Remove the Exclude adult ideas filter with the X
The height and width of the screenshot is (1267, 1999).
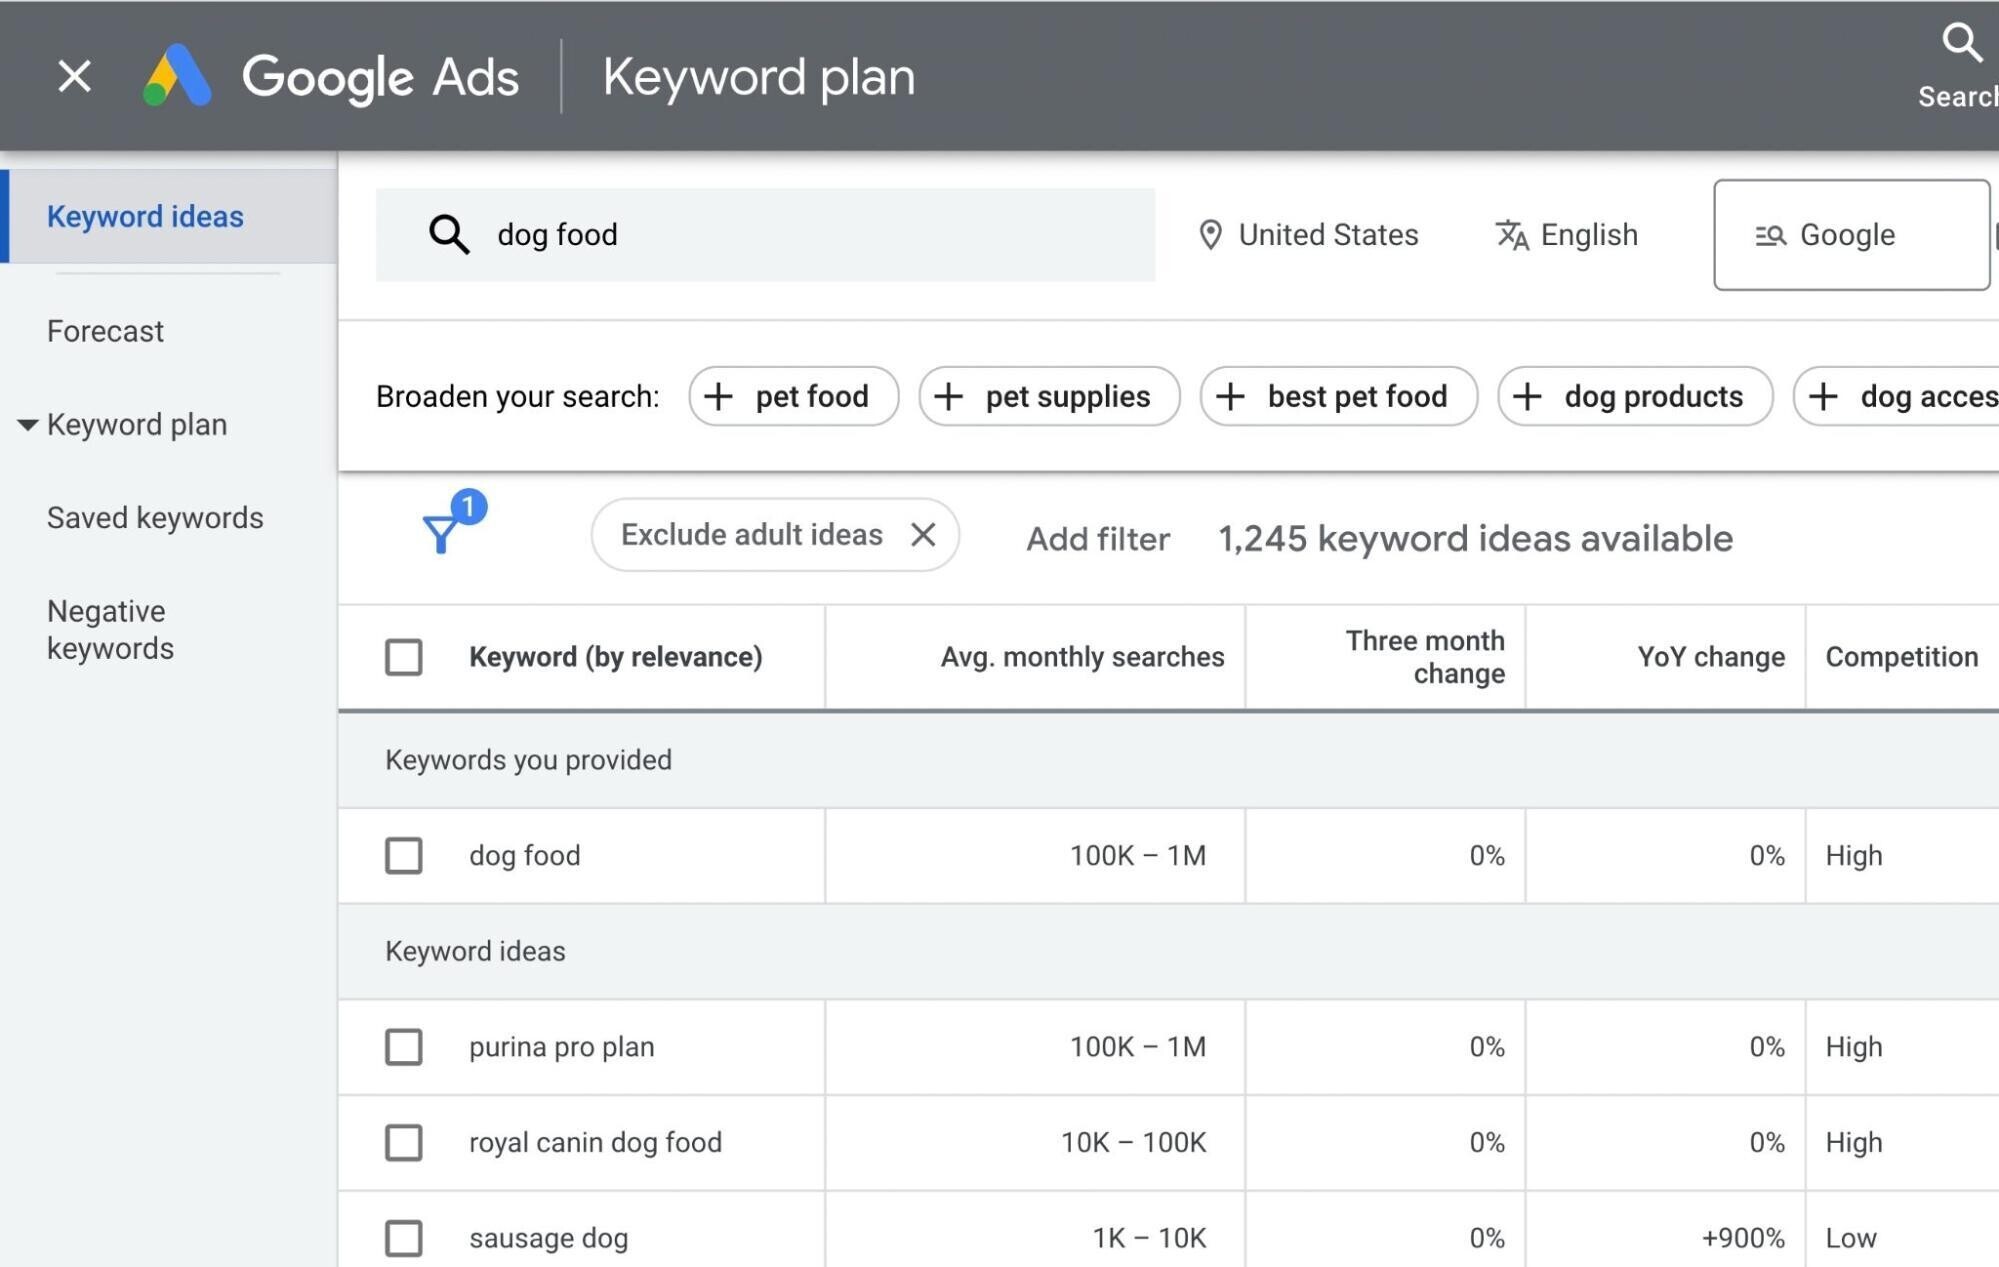point(923,535)
